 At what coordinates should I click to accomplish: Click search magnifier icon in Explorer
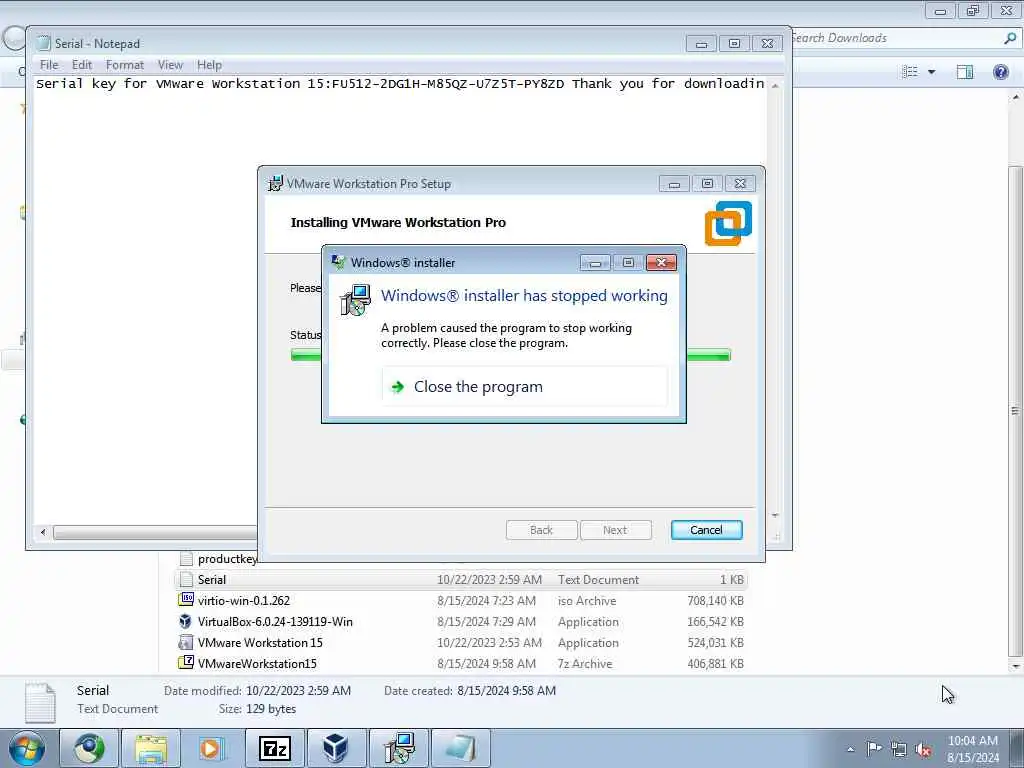pos(1010,39)
